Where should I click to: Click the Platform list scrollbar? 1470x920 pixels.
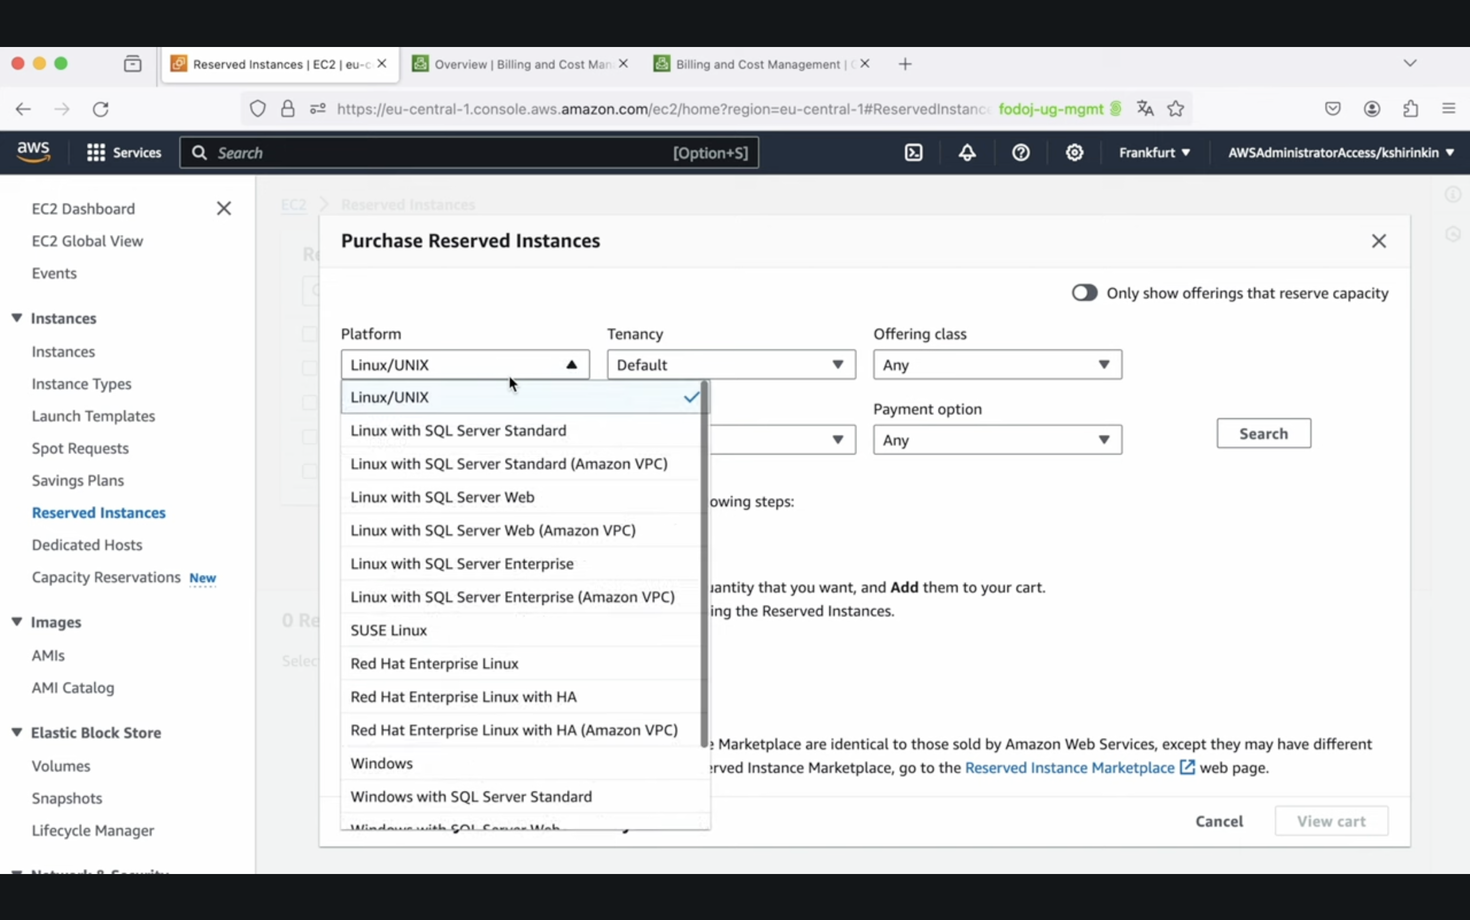(705, 563)
